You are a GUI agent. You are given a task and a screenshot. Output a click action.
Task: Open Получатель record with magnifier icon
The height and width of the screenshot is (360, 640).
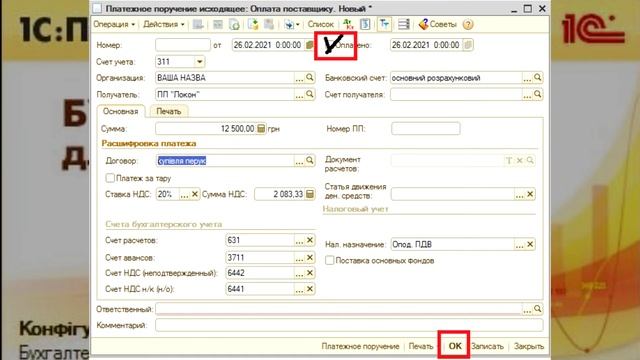[310, 94]
